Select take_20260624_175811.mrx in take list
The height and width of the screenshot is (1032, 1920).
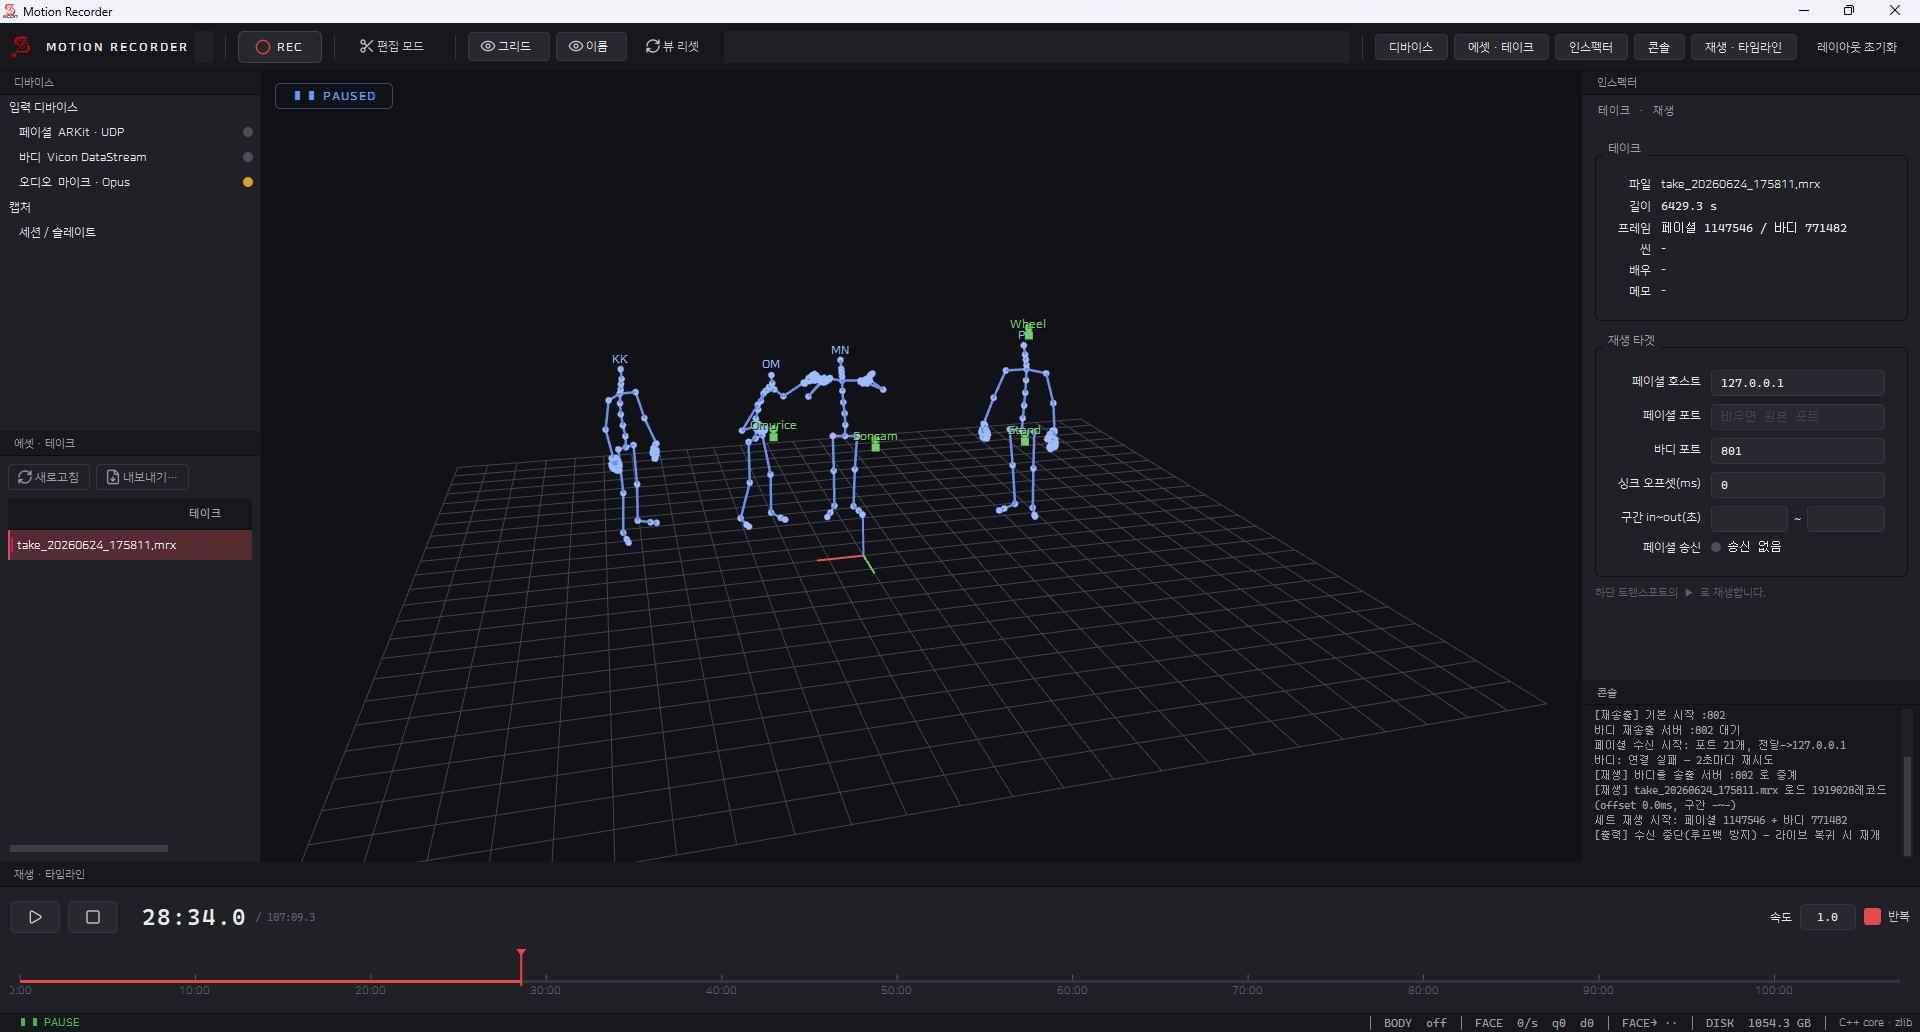coord(130,545)
